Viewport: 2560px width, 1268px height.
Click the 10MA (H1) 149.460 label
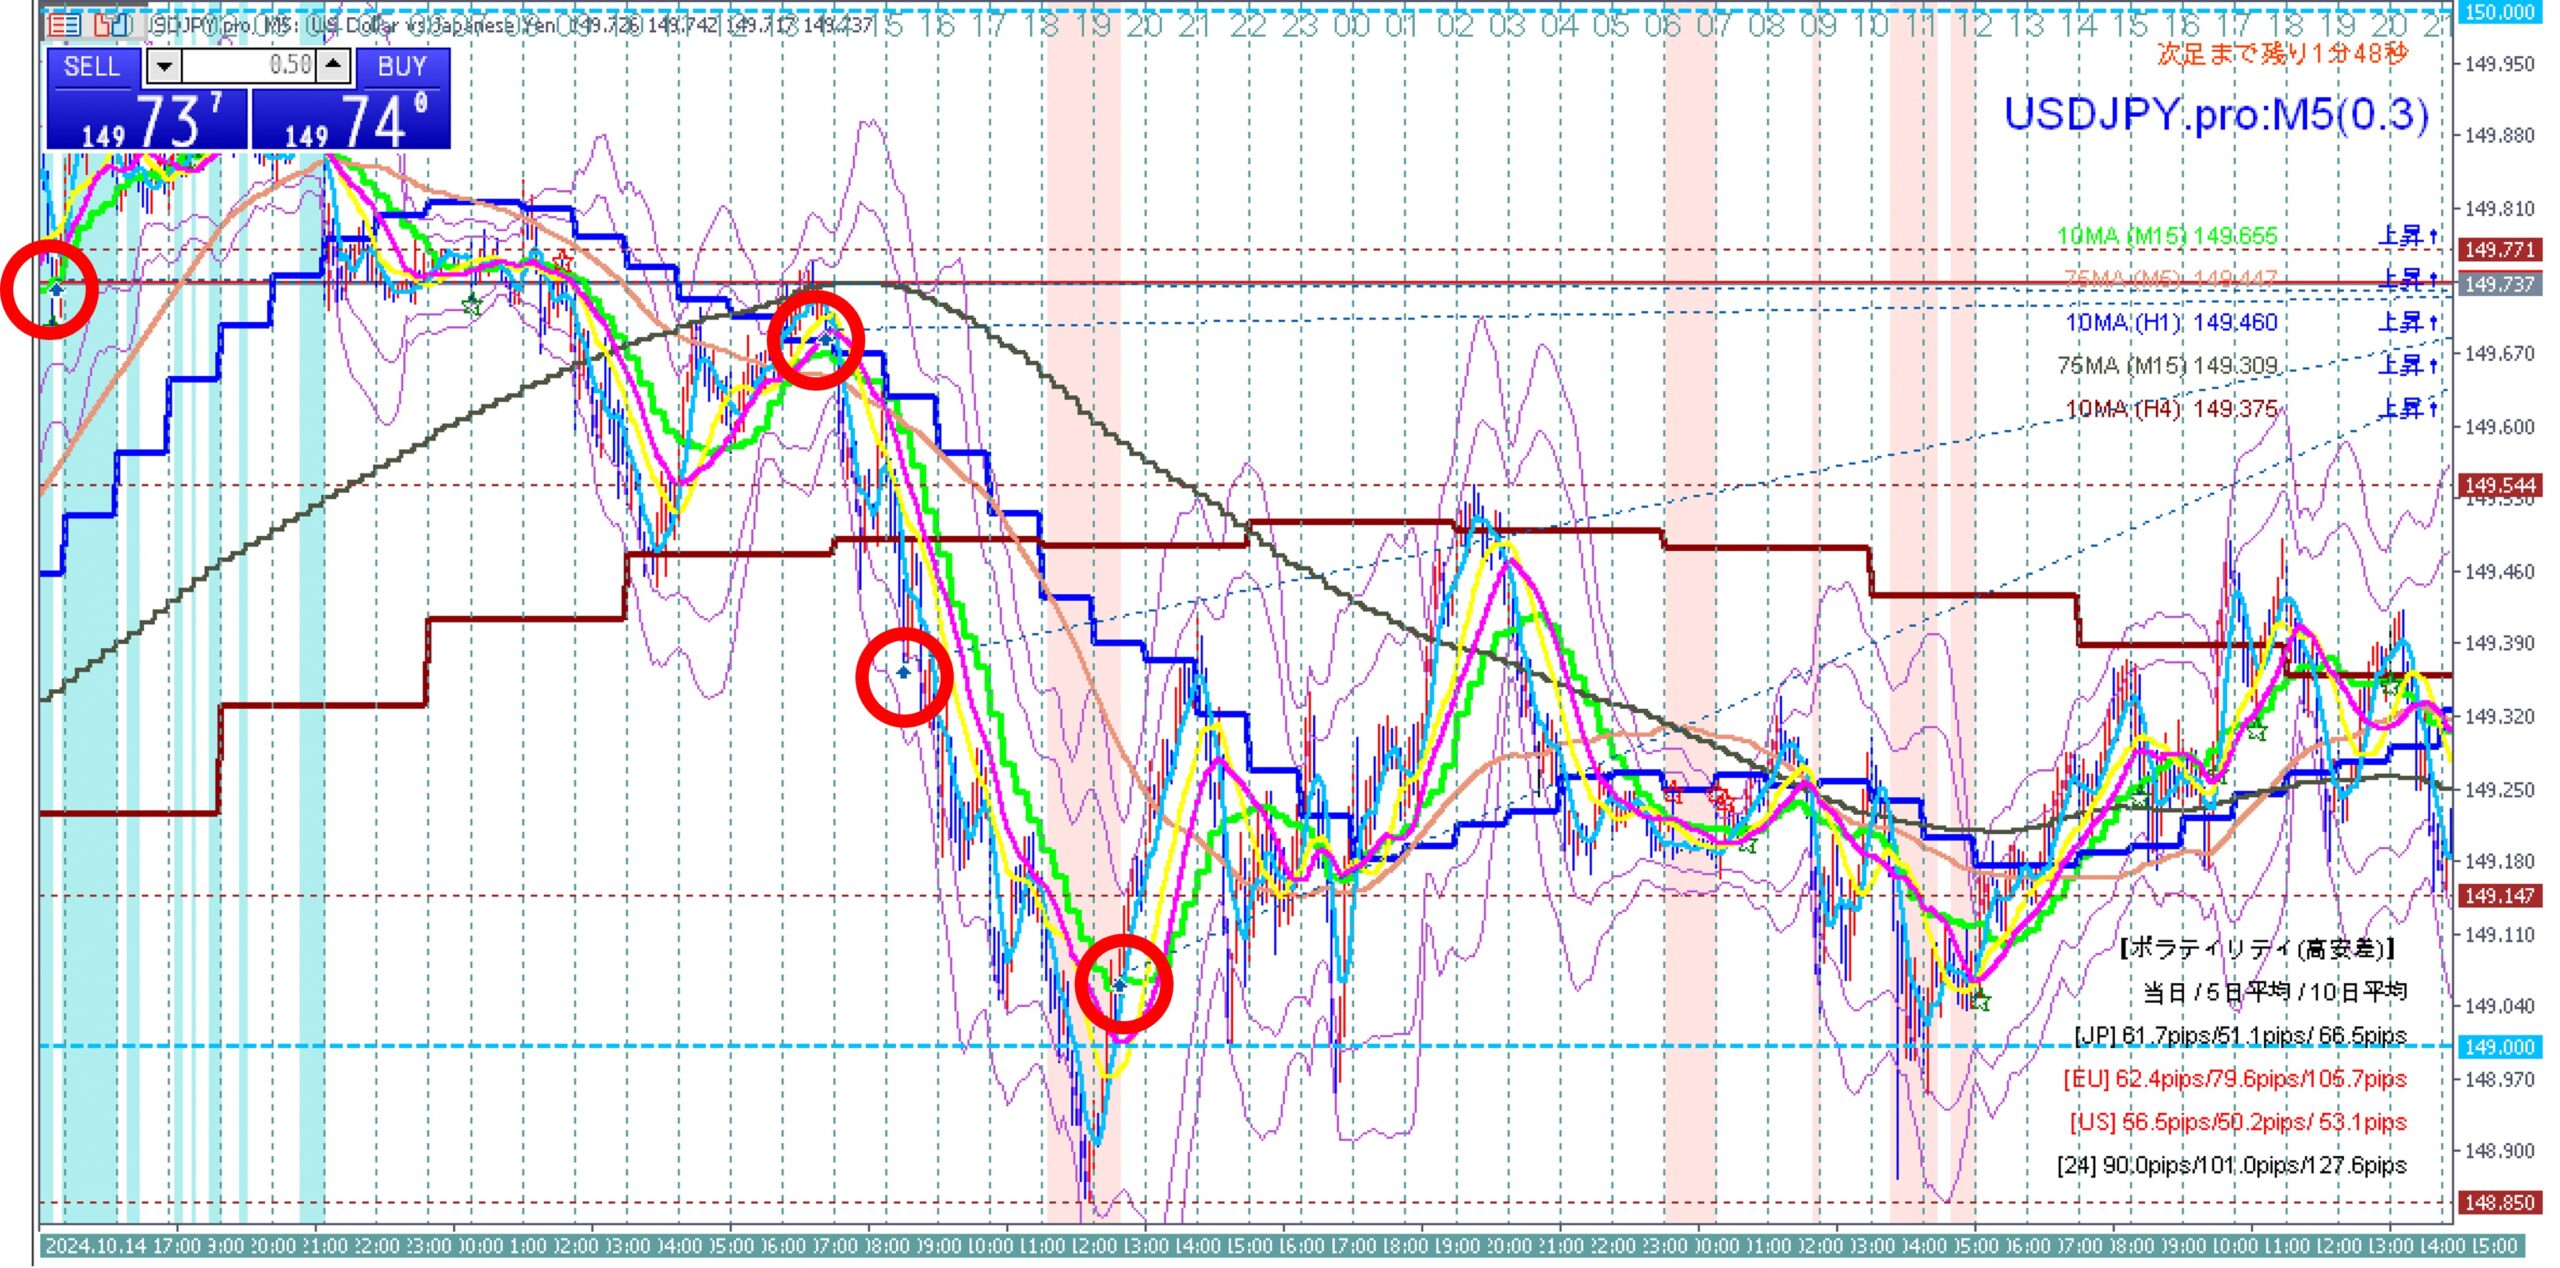point(2171,322)
